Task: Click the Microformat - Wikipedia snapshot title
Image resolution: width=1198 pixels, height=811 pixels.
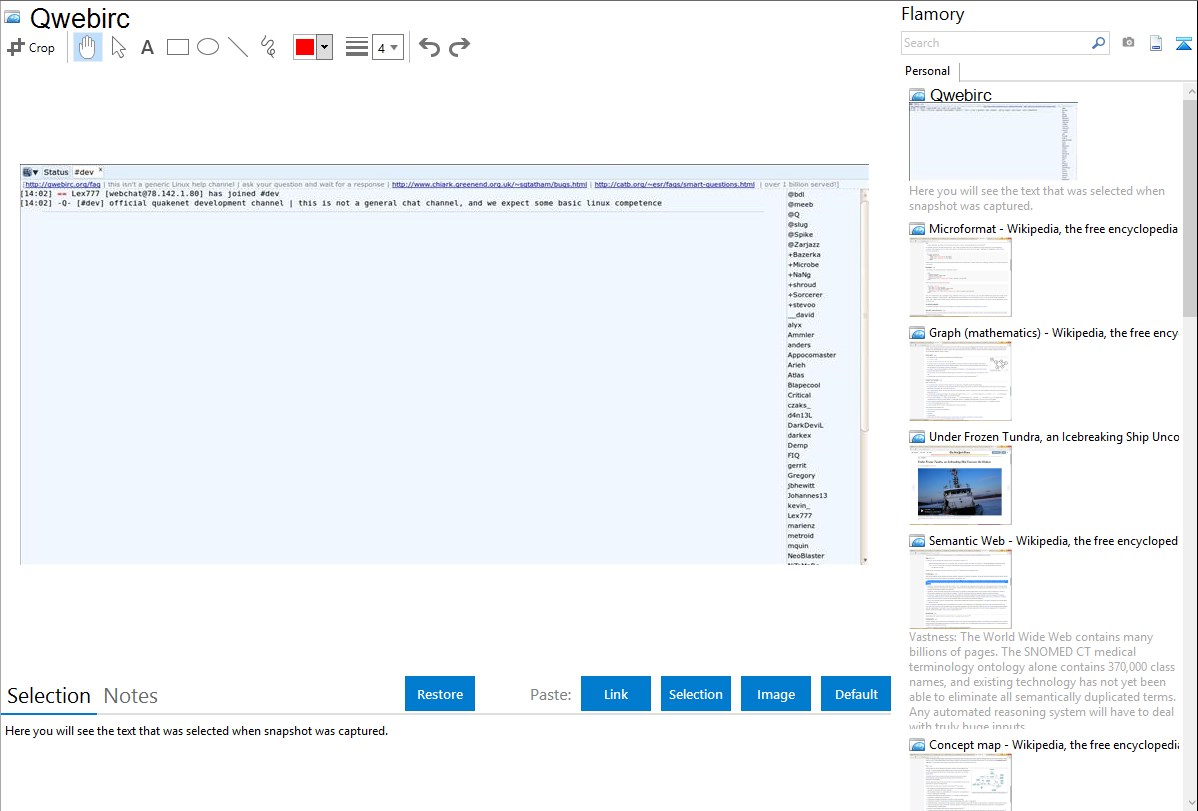Action: (x=1053, y=229)
